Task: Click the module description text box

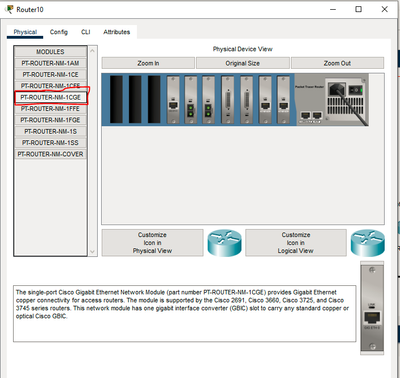Action: (x=184, y=313)
